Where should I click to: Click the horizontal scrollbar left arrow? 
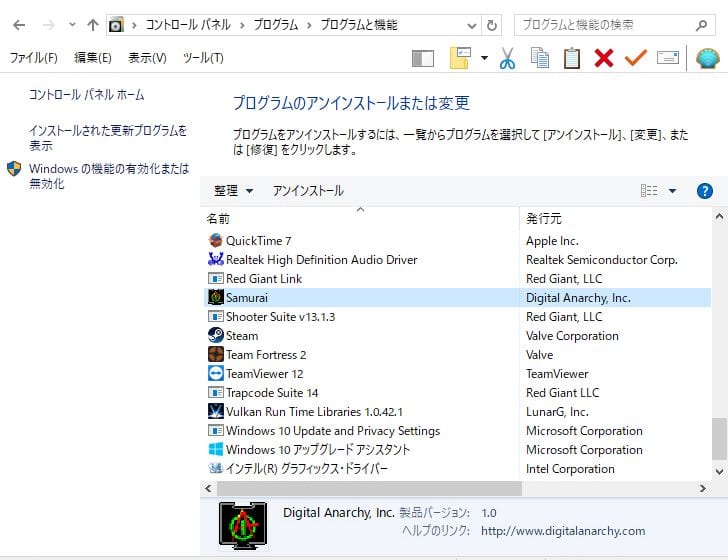click(x=208, y=488)
